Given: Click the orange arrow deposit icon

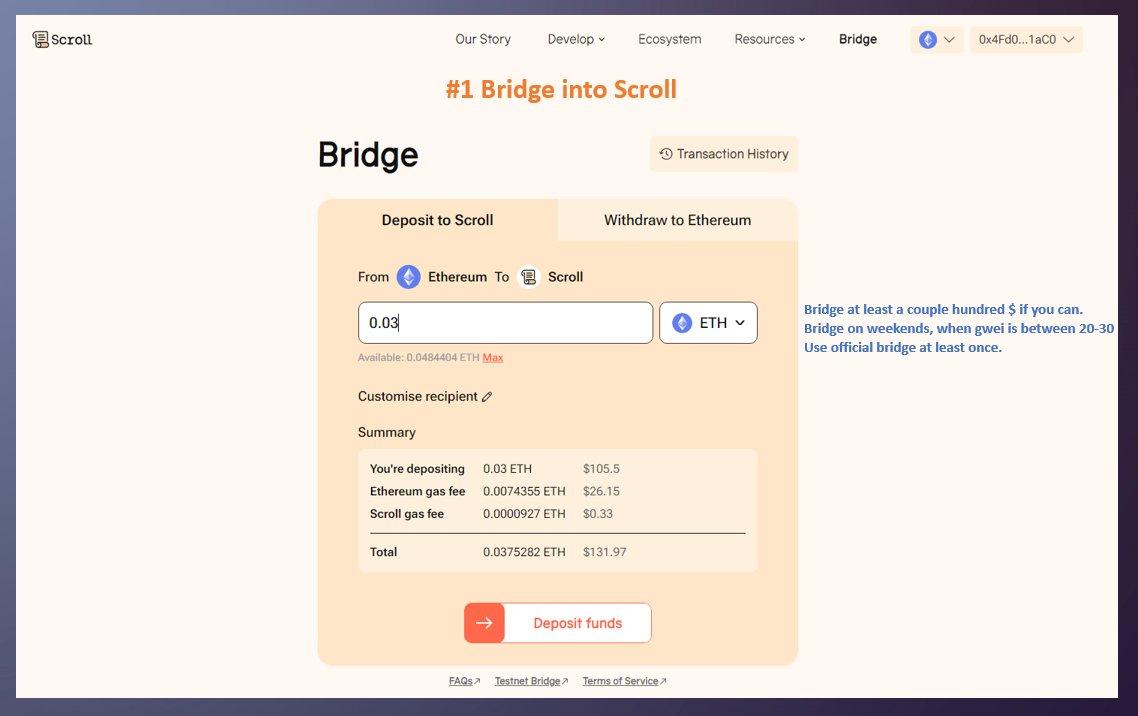Looking at the screenshot, I should click(x=484, y=623).
